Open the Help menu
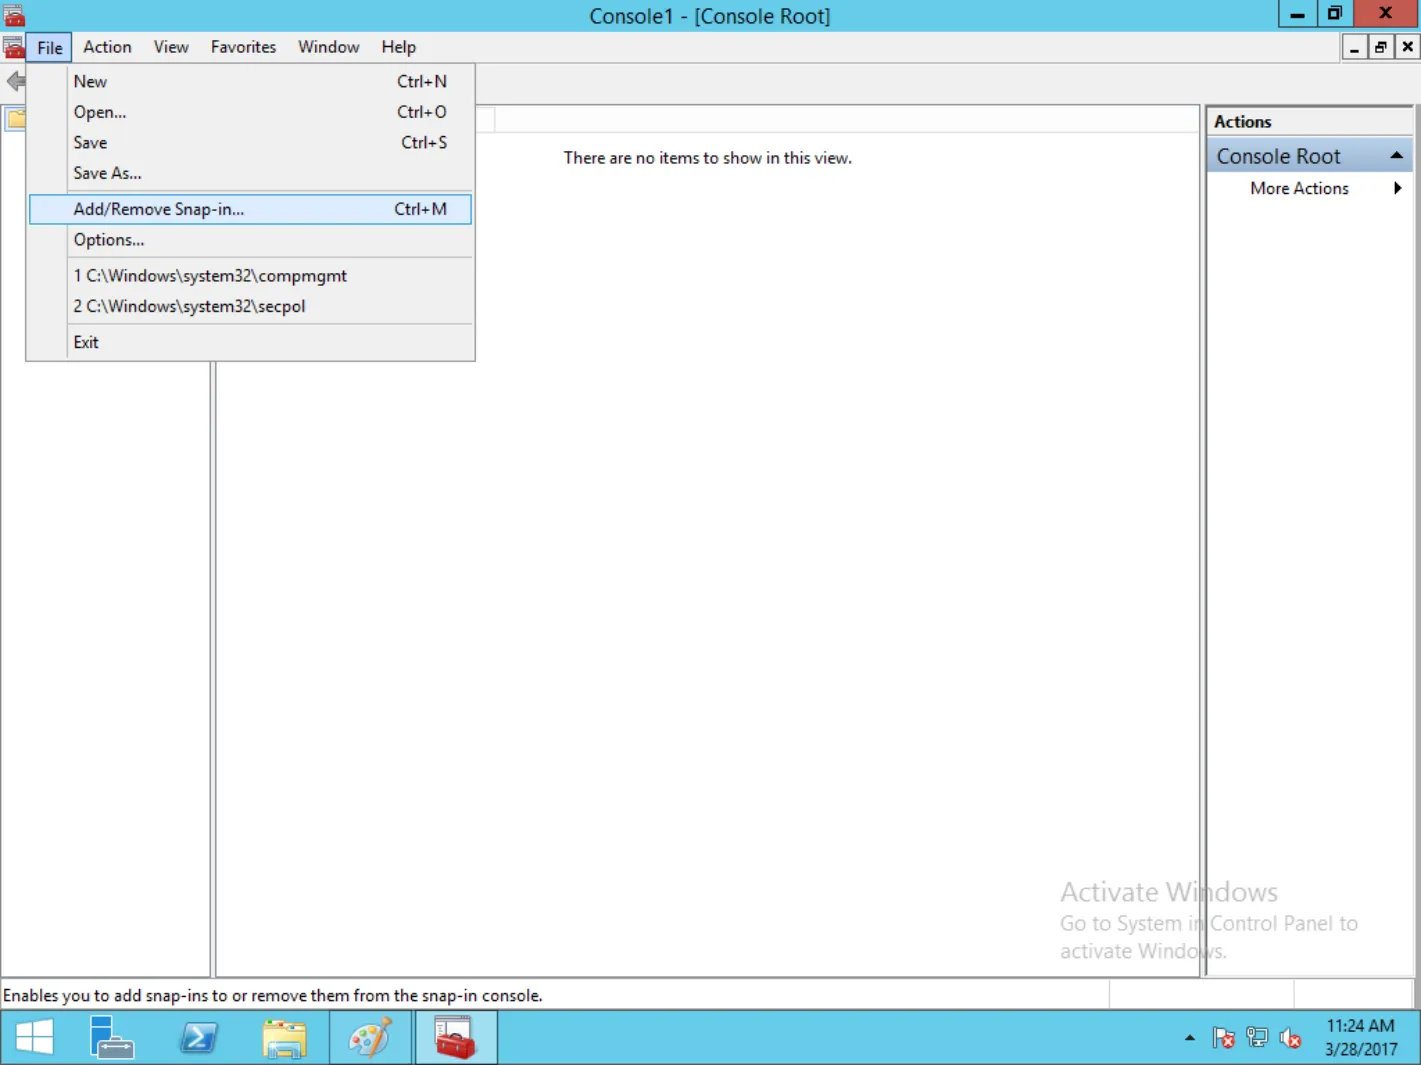This screenshot has height=1065, width=1421. [398, 47]
